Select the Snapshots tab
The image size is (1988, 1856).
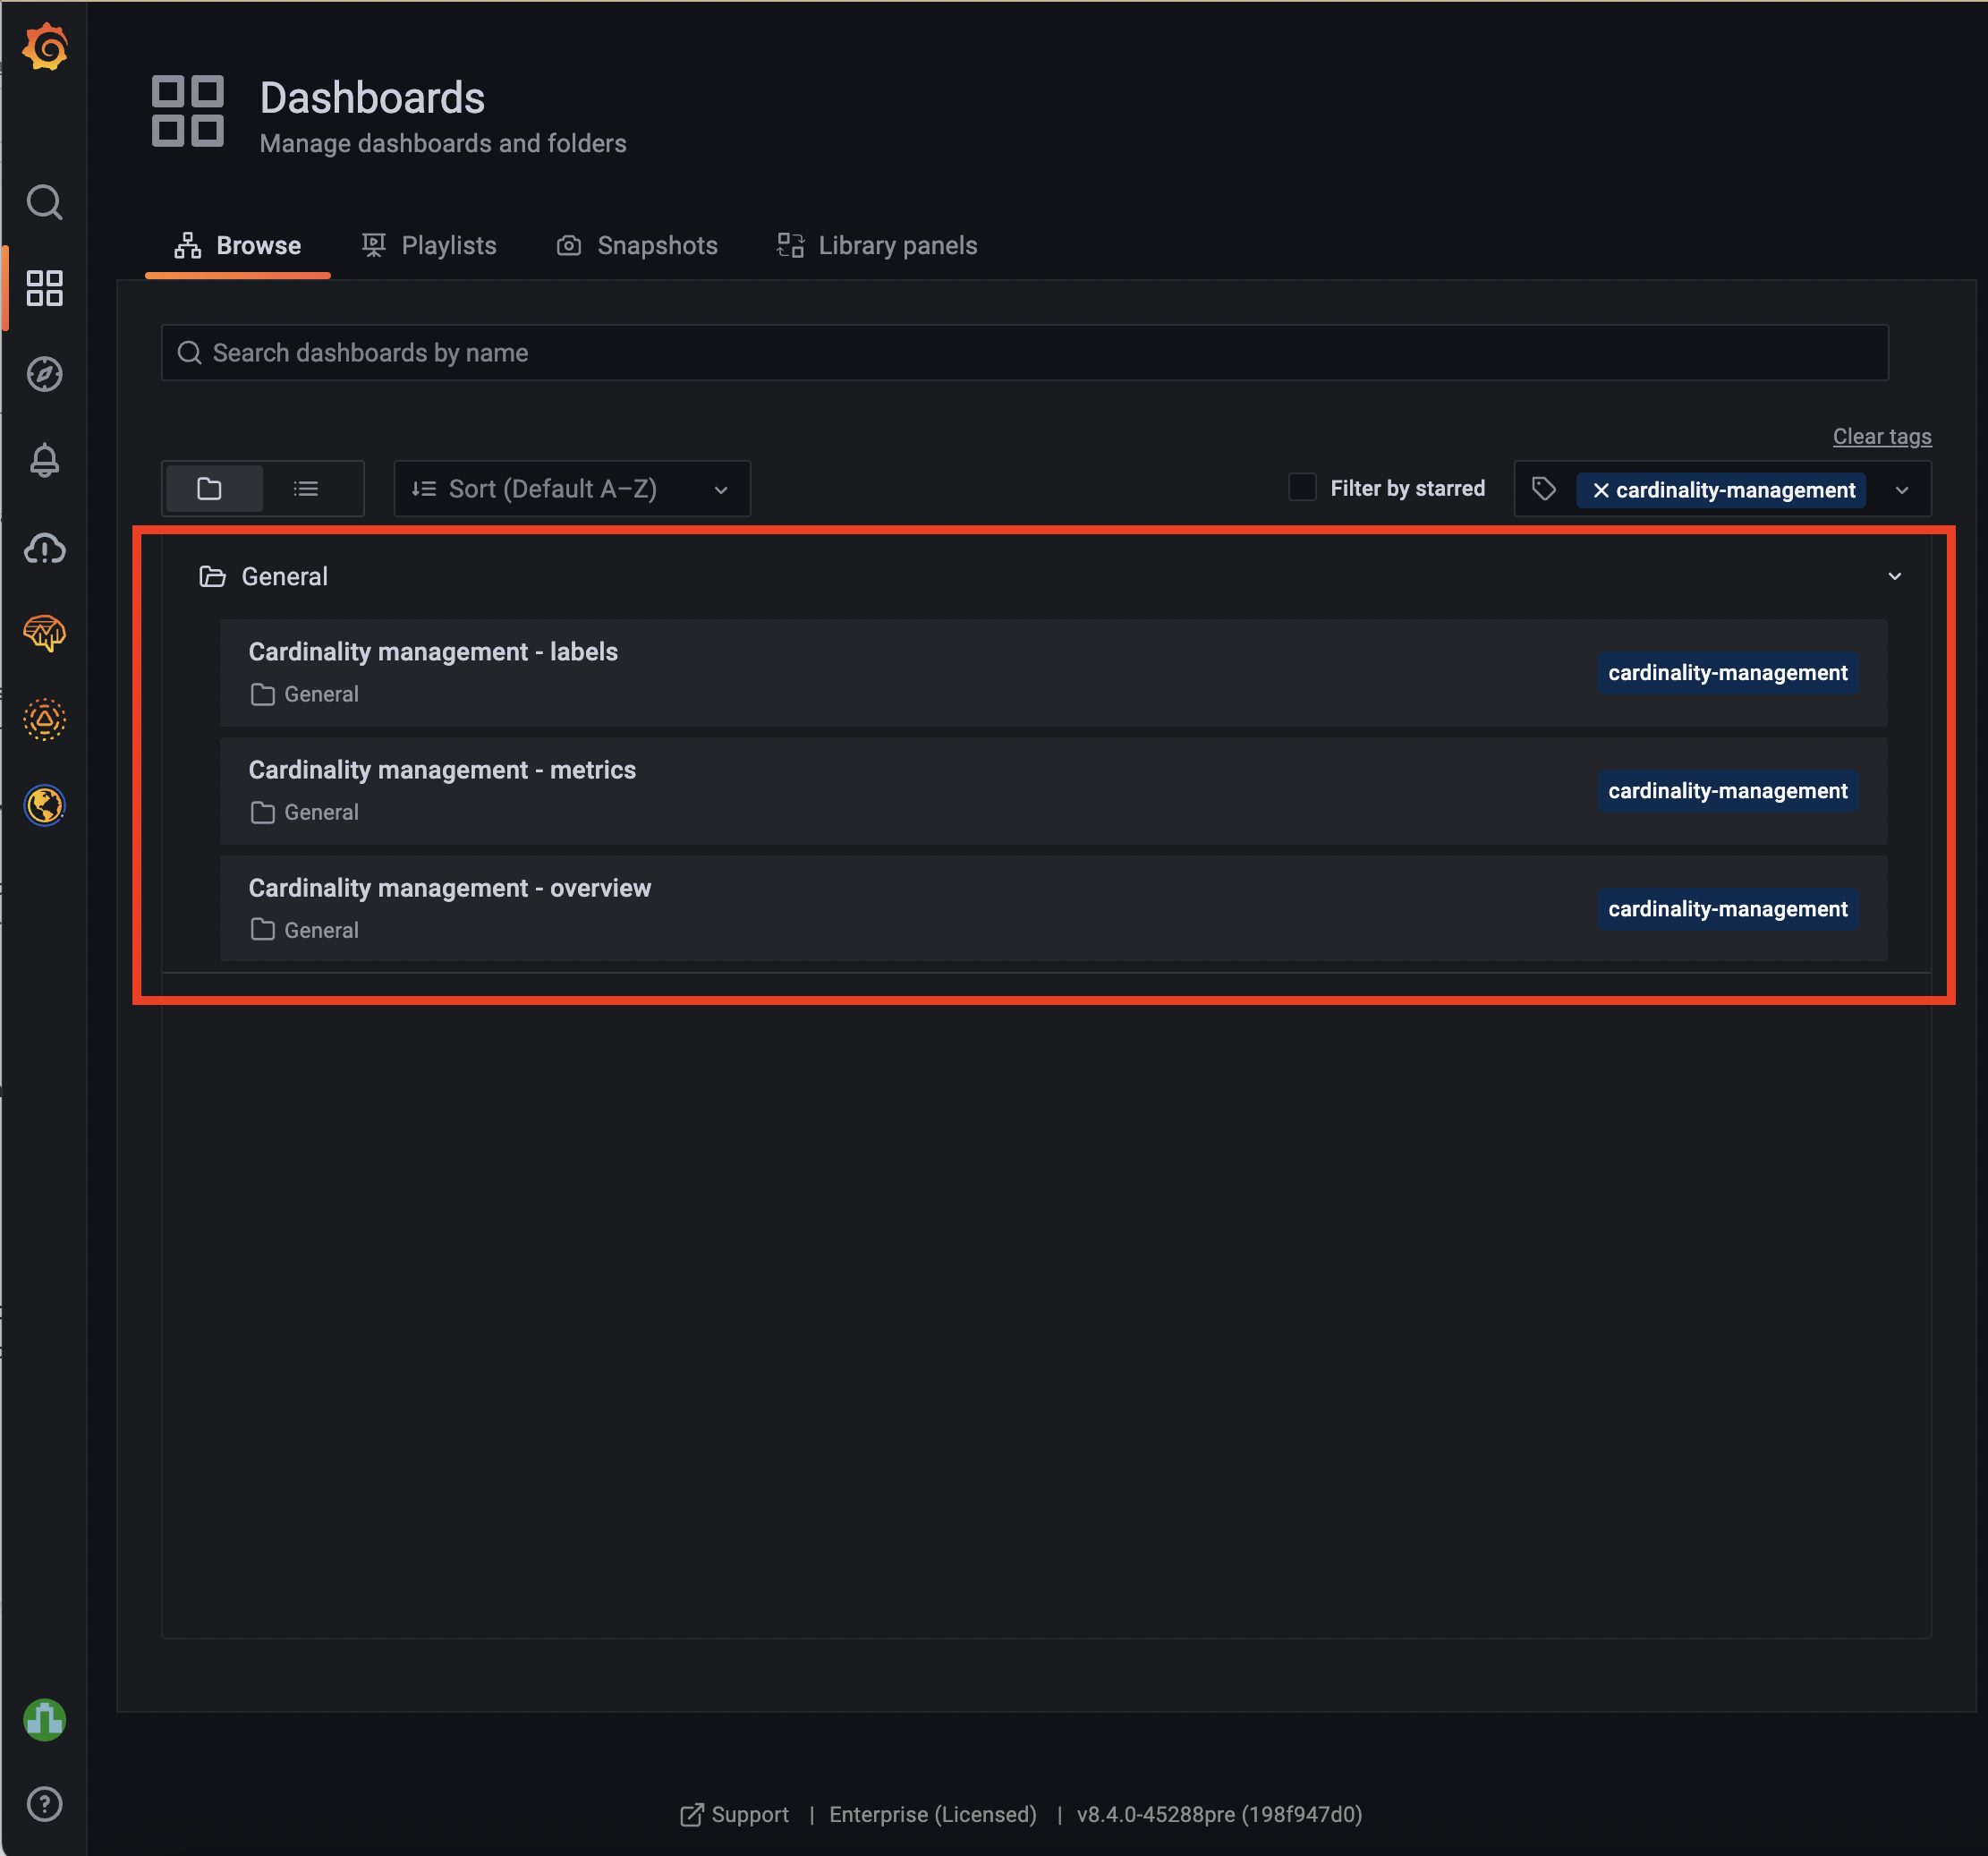click(637, 245)
